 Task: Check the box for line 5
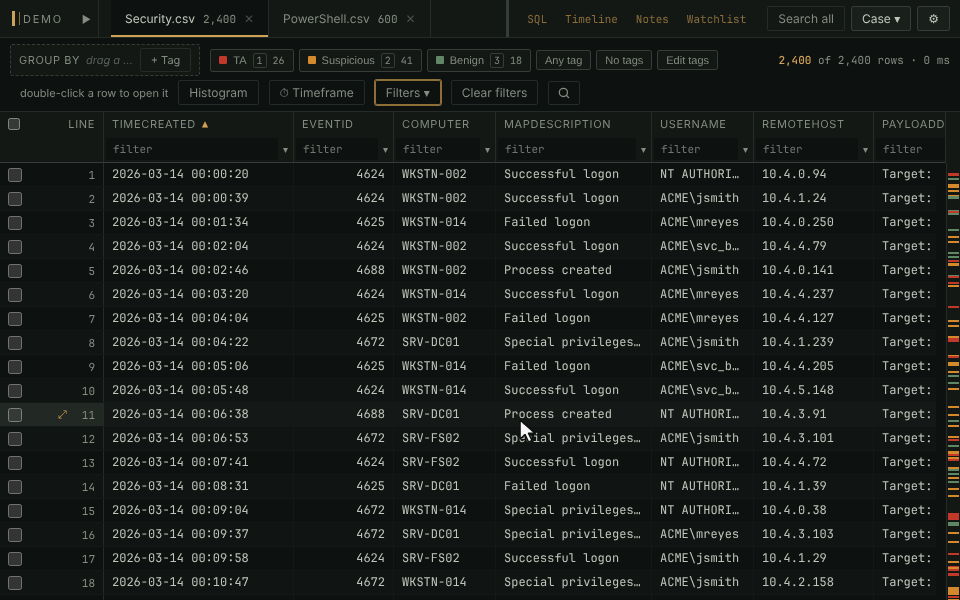[15, 271]
